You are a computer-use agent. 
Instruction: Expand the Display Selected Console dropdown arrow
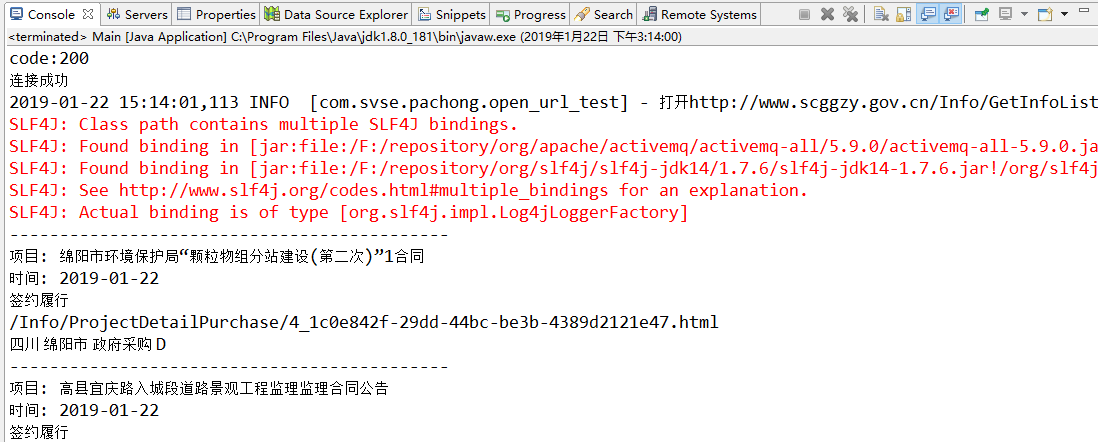[x=1024, y=14]
